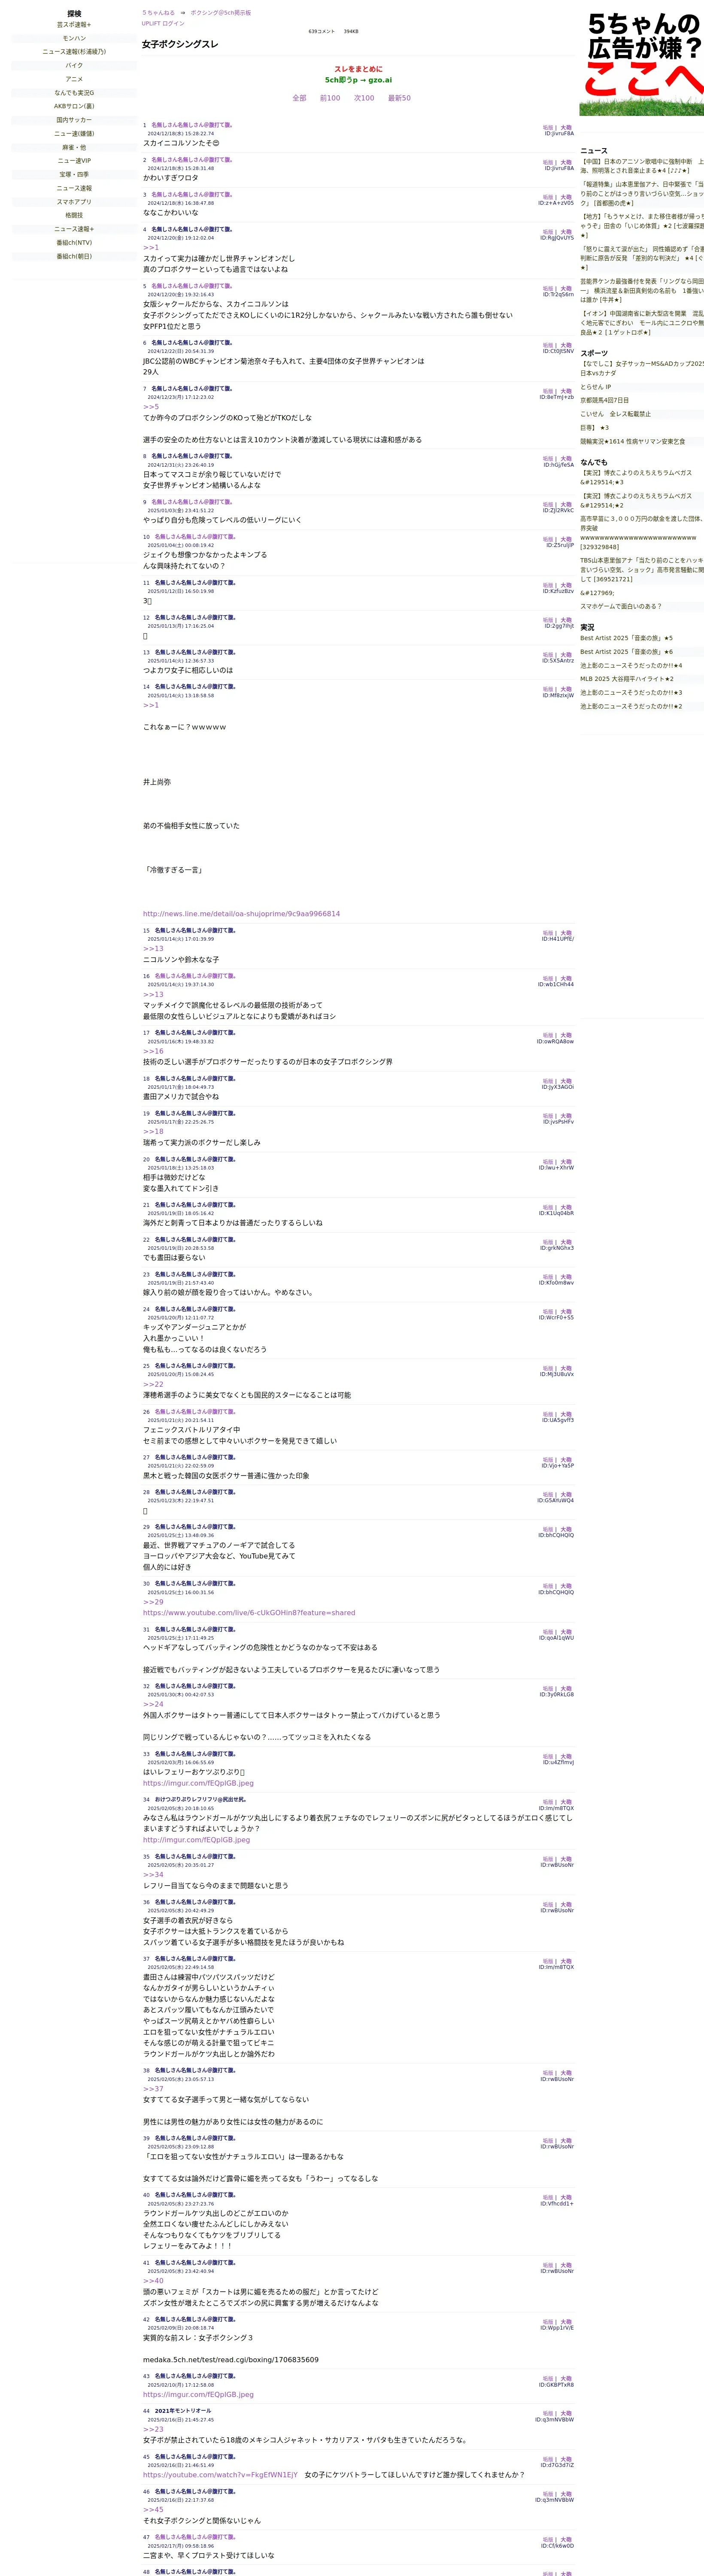The width and height of the screenshot is (704, 2576).
Task: Show 全部 posts of the thread
Action: pyautogui.click(x=299, y=98)
